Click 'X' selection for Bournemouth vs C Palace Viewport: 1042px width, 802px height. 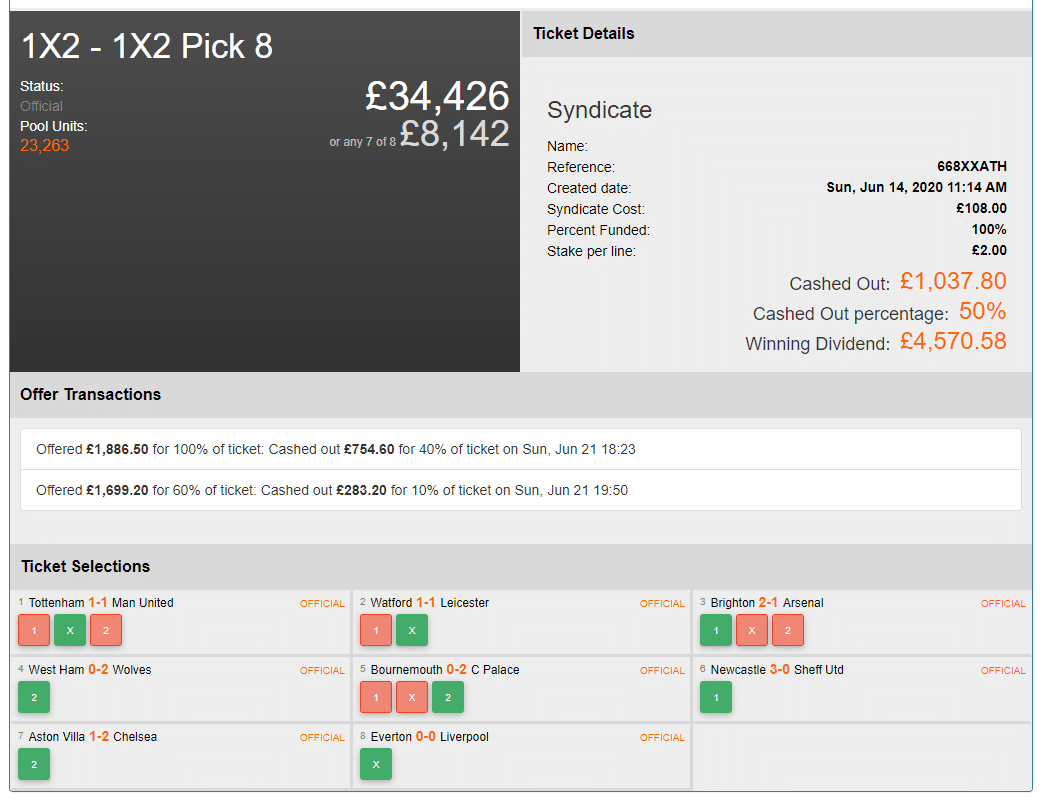(412, 697)
